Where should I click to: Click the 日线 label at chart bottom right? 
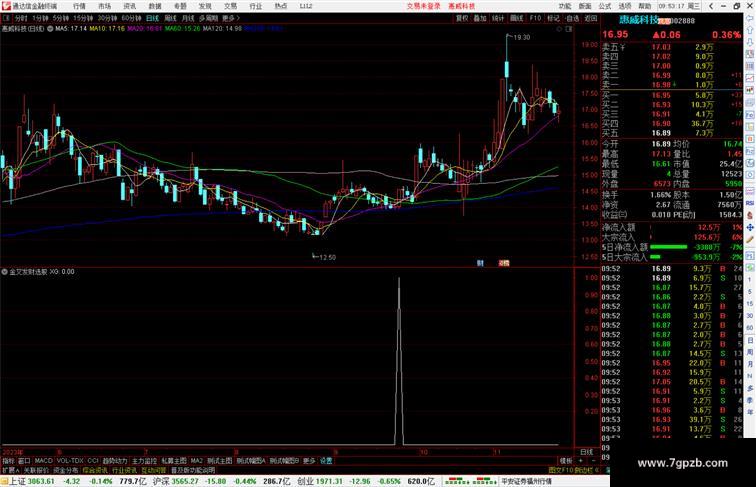587,452
